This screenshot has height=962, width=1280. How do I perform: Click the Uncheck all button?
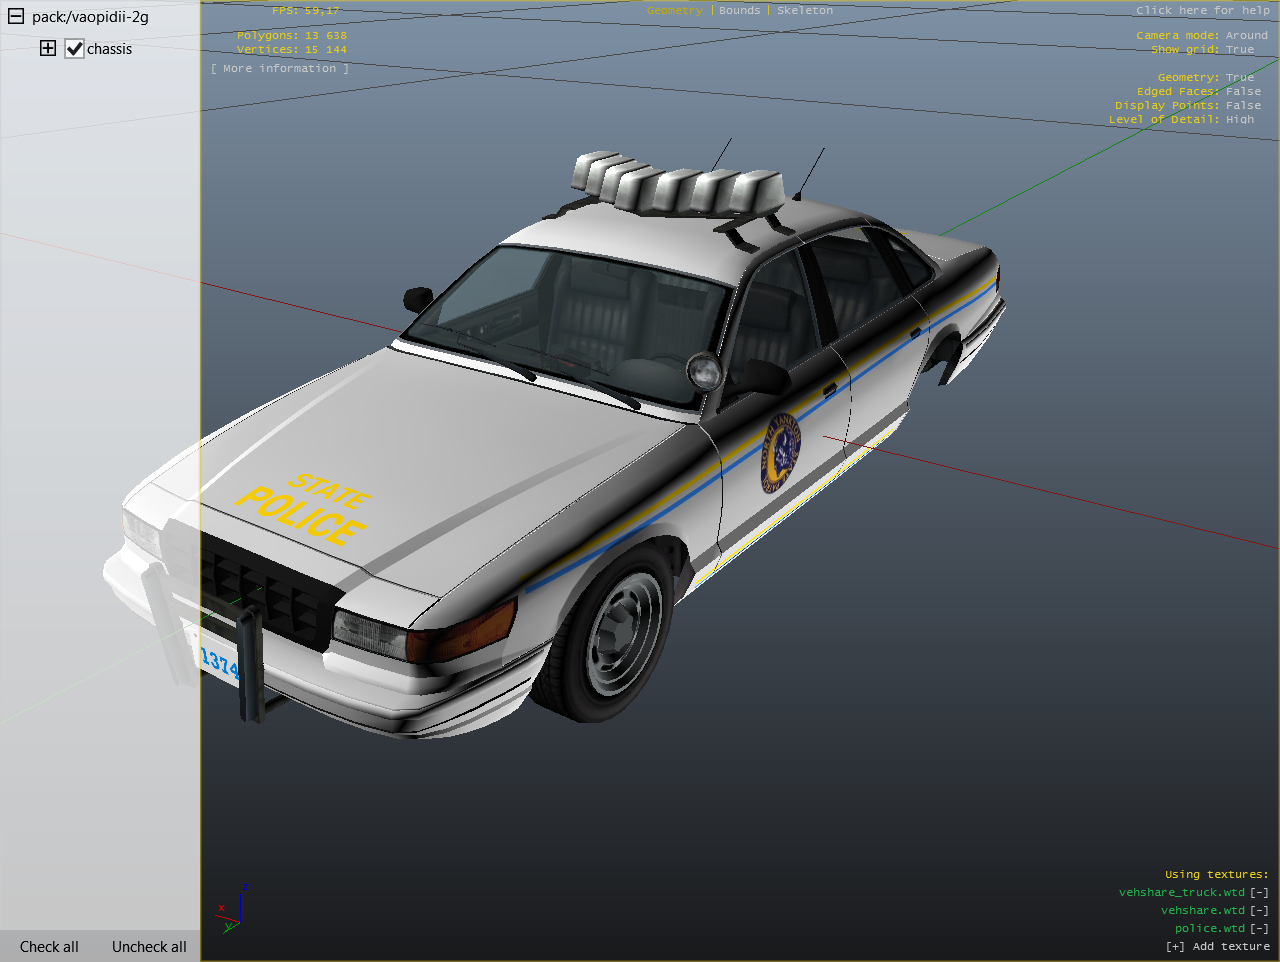click(x=149, y=947)
